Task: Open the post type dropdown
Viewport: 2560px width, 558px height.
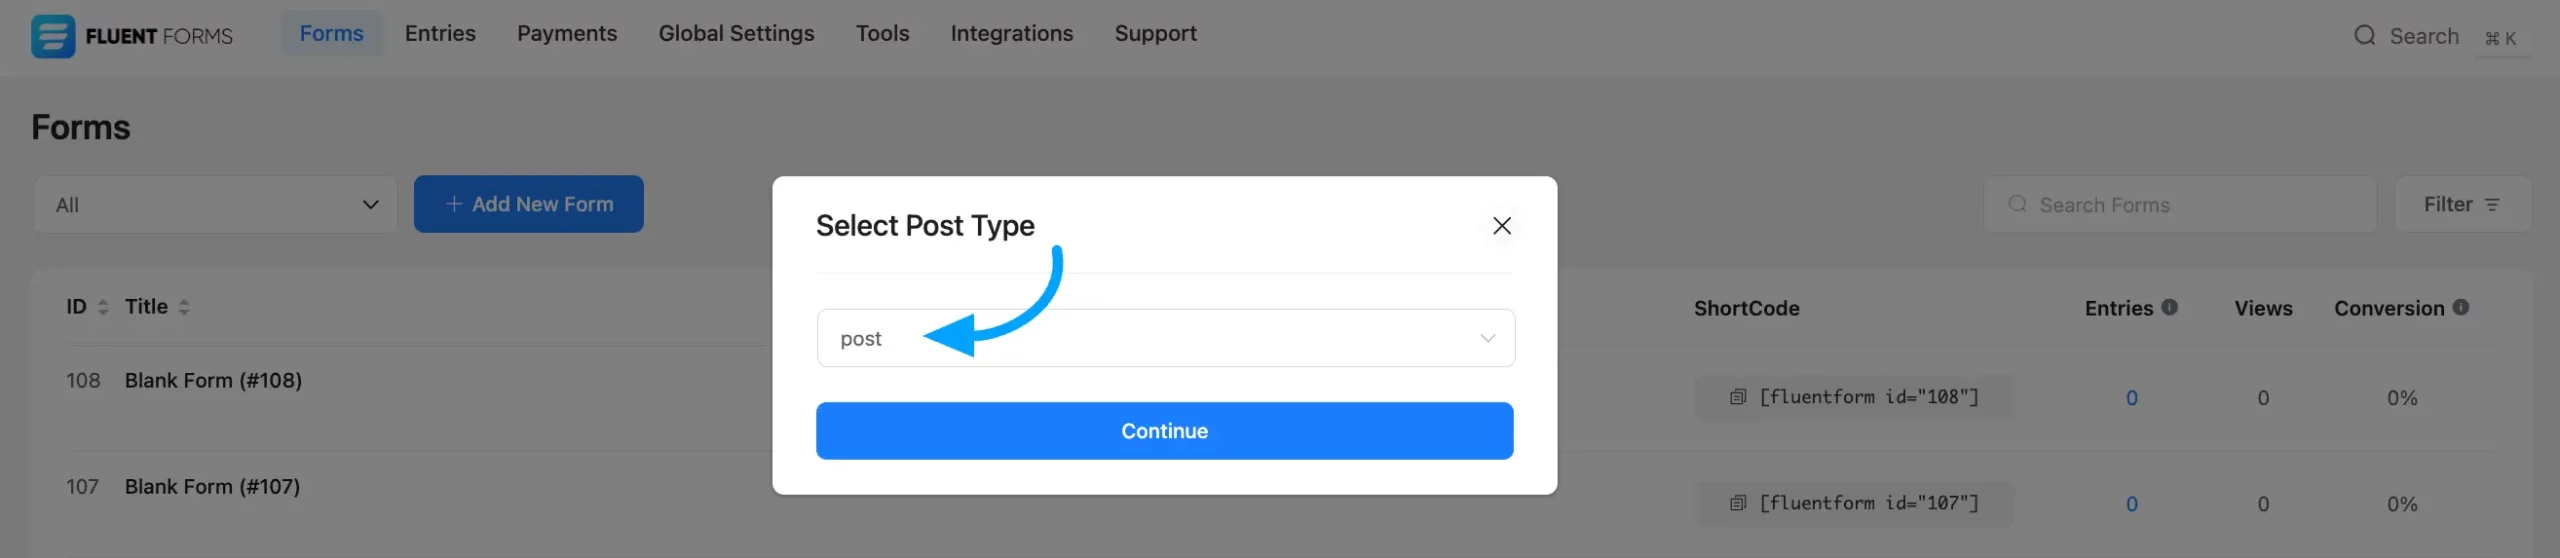Action: tap(1165, 338)
